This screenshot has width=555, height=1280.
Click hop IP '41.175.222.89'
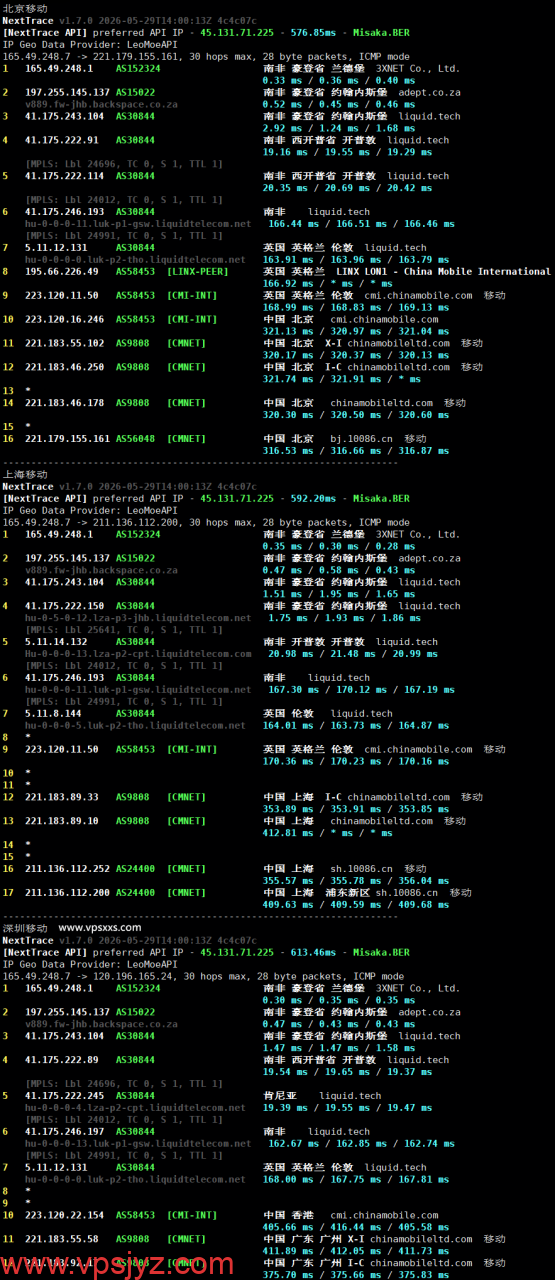62,1060
